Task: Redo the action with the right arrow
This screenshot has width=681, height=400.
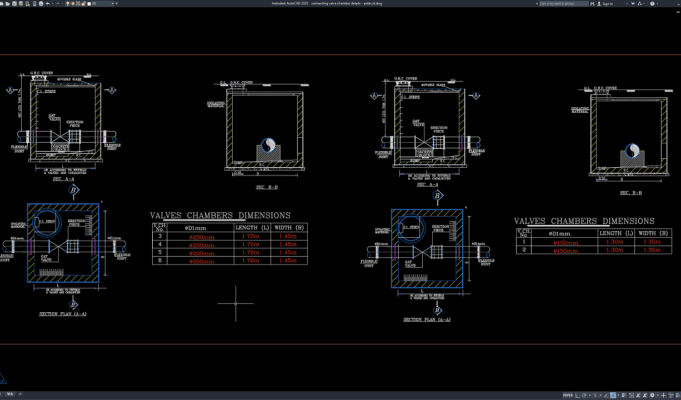Action: click(58, 3)
